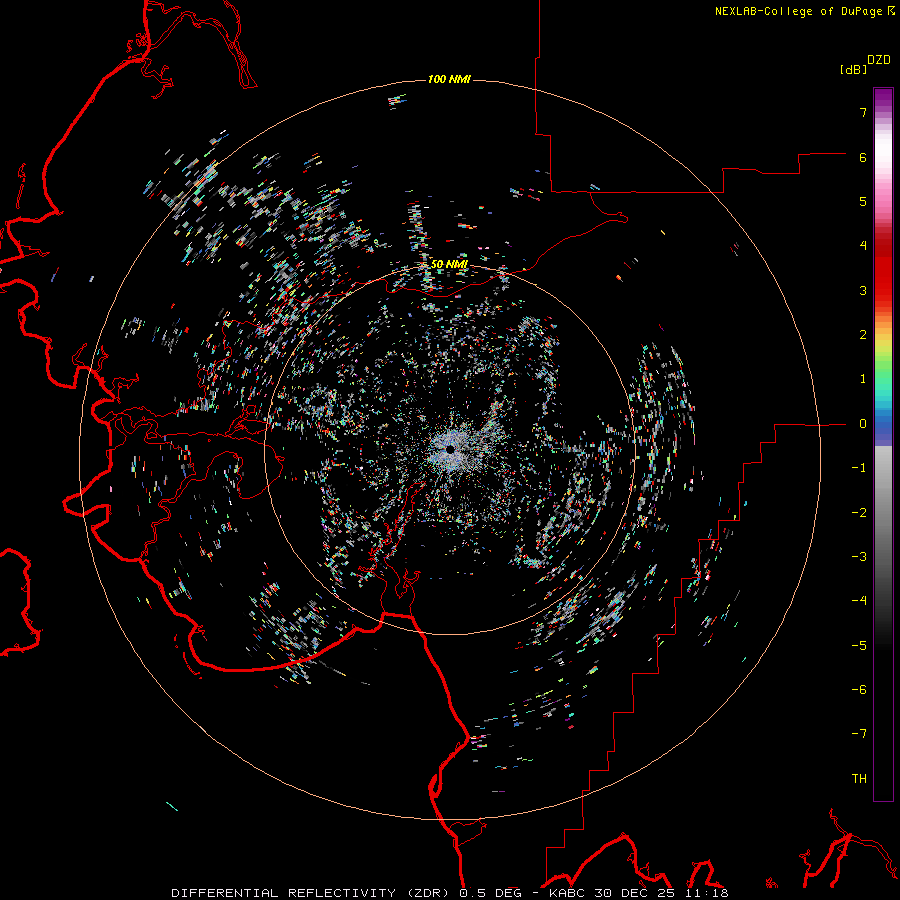The height and width of the screenshot is (900, 900).
Task: Click the 100 NMI range ring label
Action: coord(449,79)
